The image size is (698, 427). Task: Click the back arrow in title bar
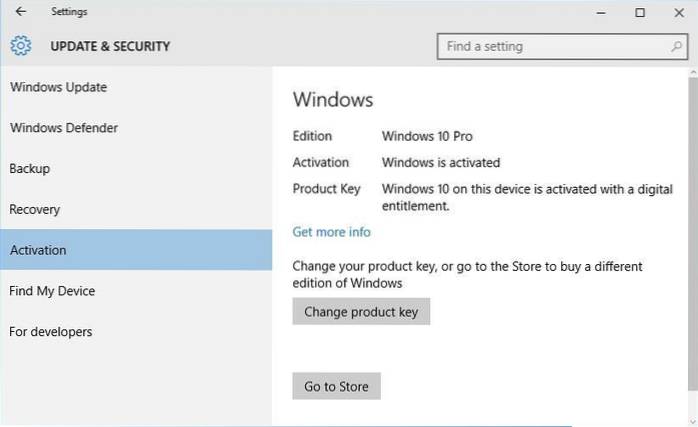[x=21, y=12]
